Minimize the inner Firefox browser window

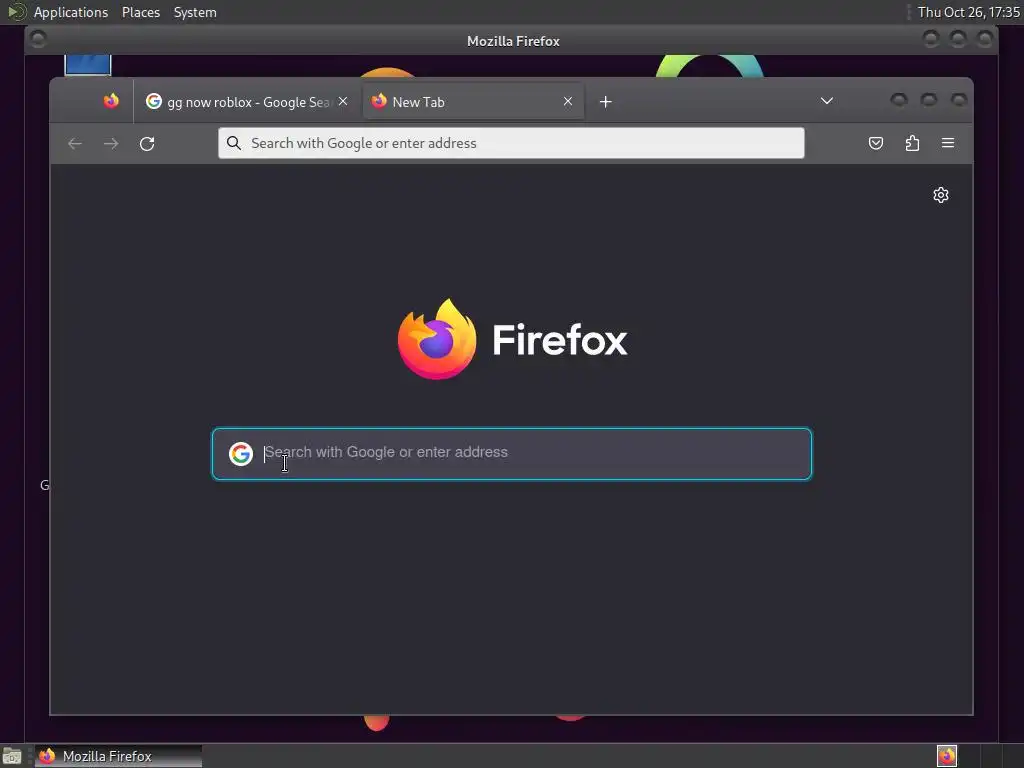tap(899, 99)
